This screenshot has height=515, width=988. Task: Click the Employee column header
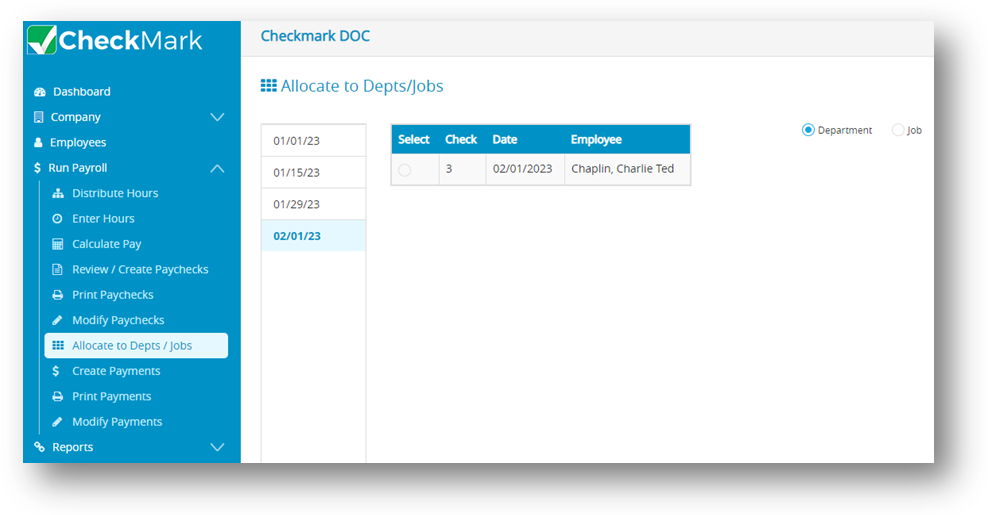tap(596, 139)
